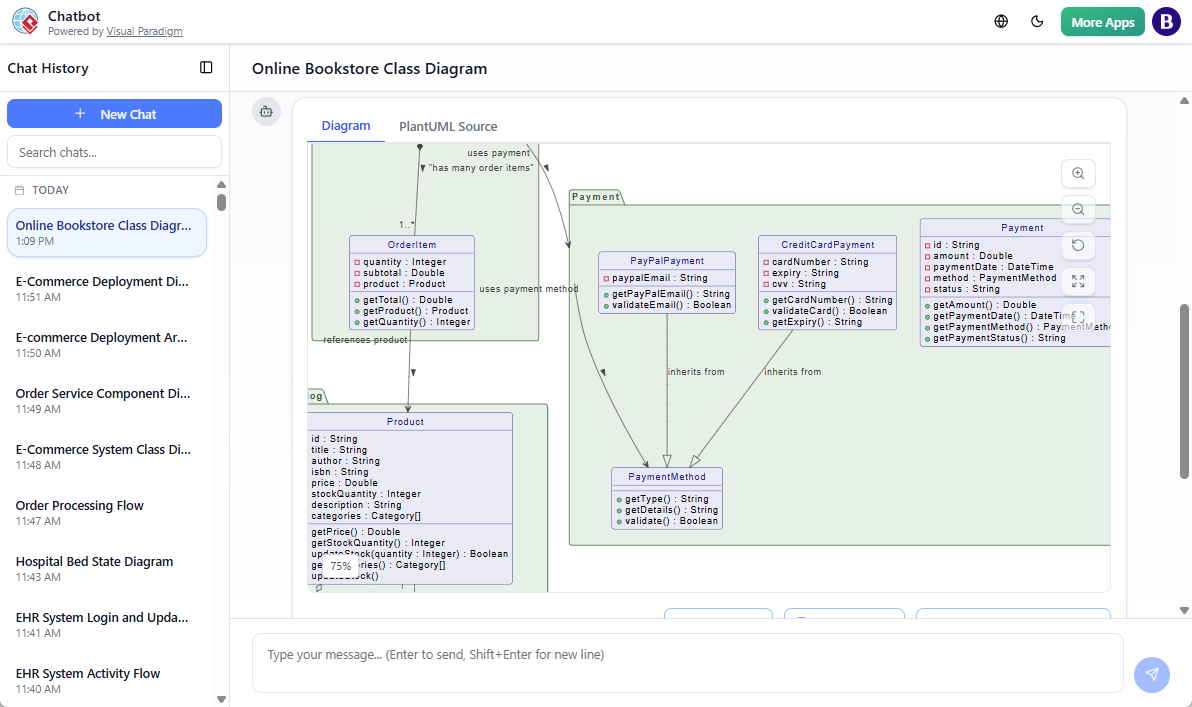The width and height of the screenshot is (1192, 707).
Task: Start a New Chat
Action: [x=114, y=114]
